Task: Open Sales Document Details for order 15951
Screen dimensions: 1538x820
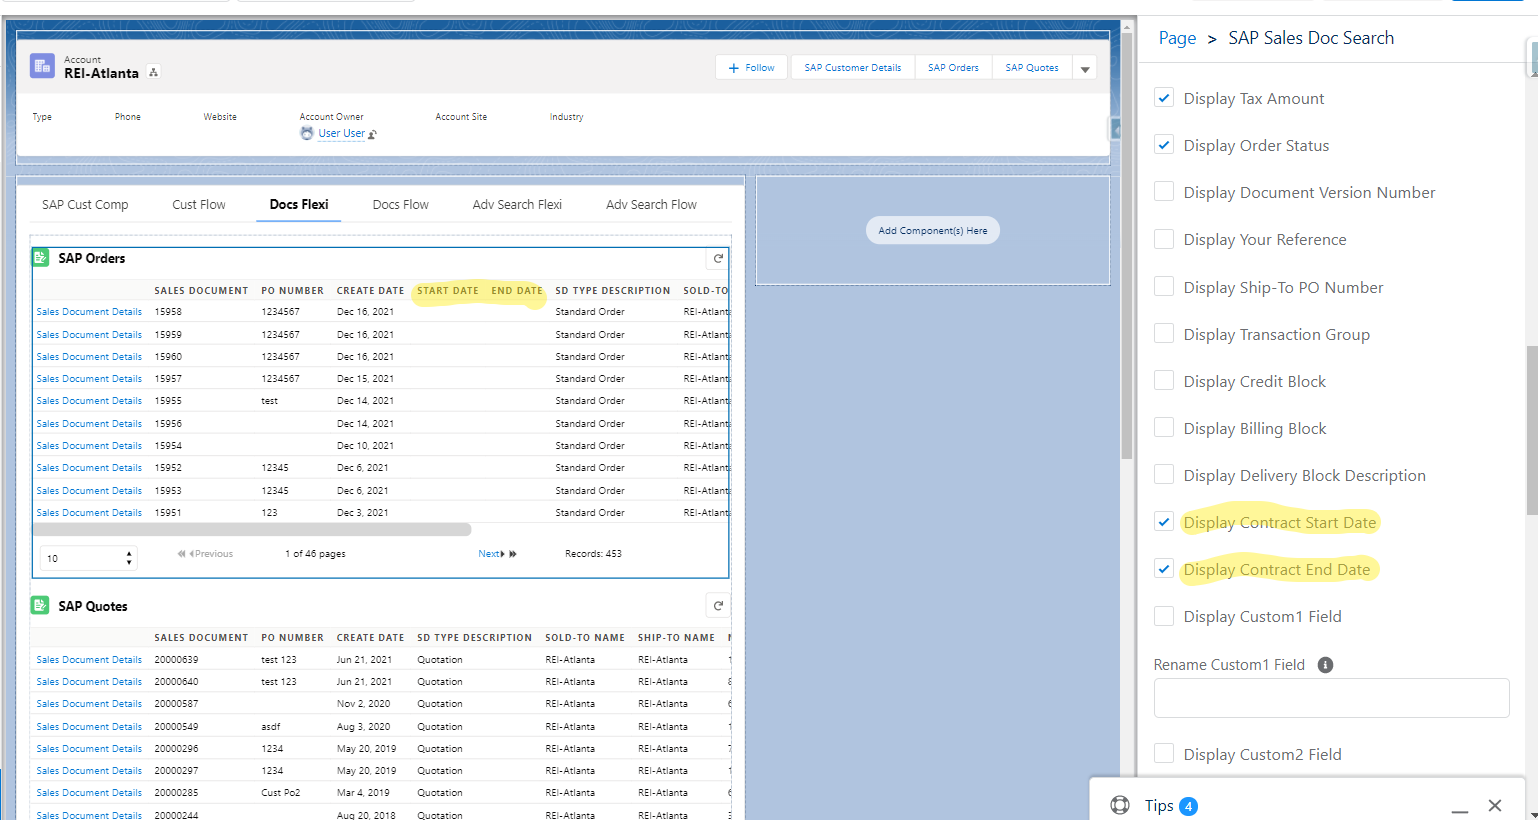Action: point(89,513)
